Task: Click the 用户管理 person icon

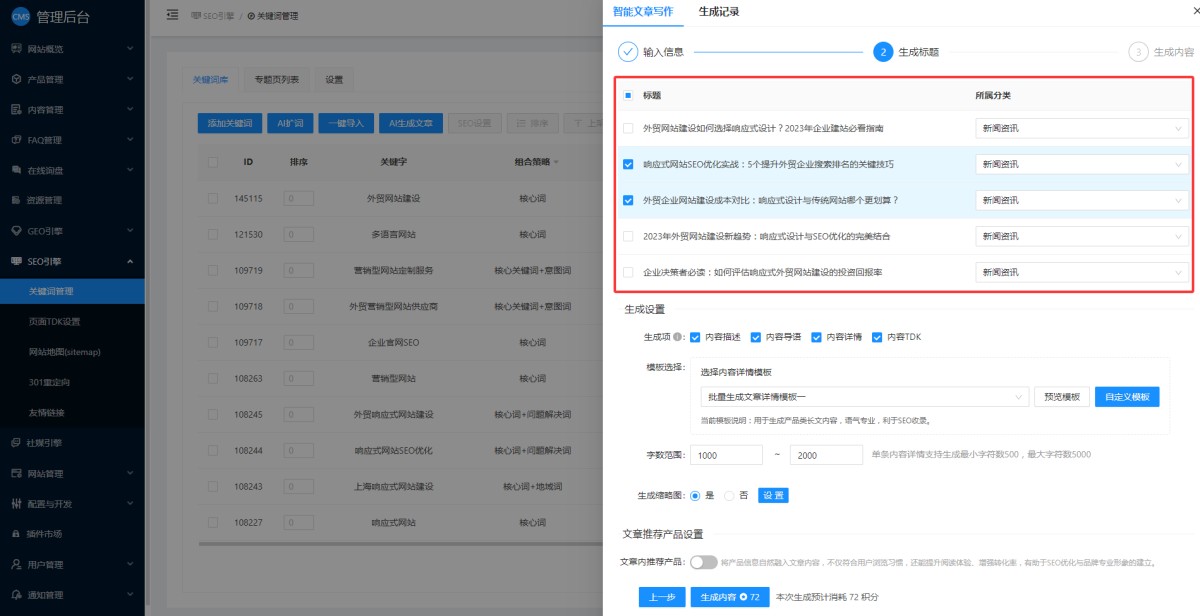Action: (x=16, y=565)
